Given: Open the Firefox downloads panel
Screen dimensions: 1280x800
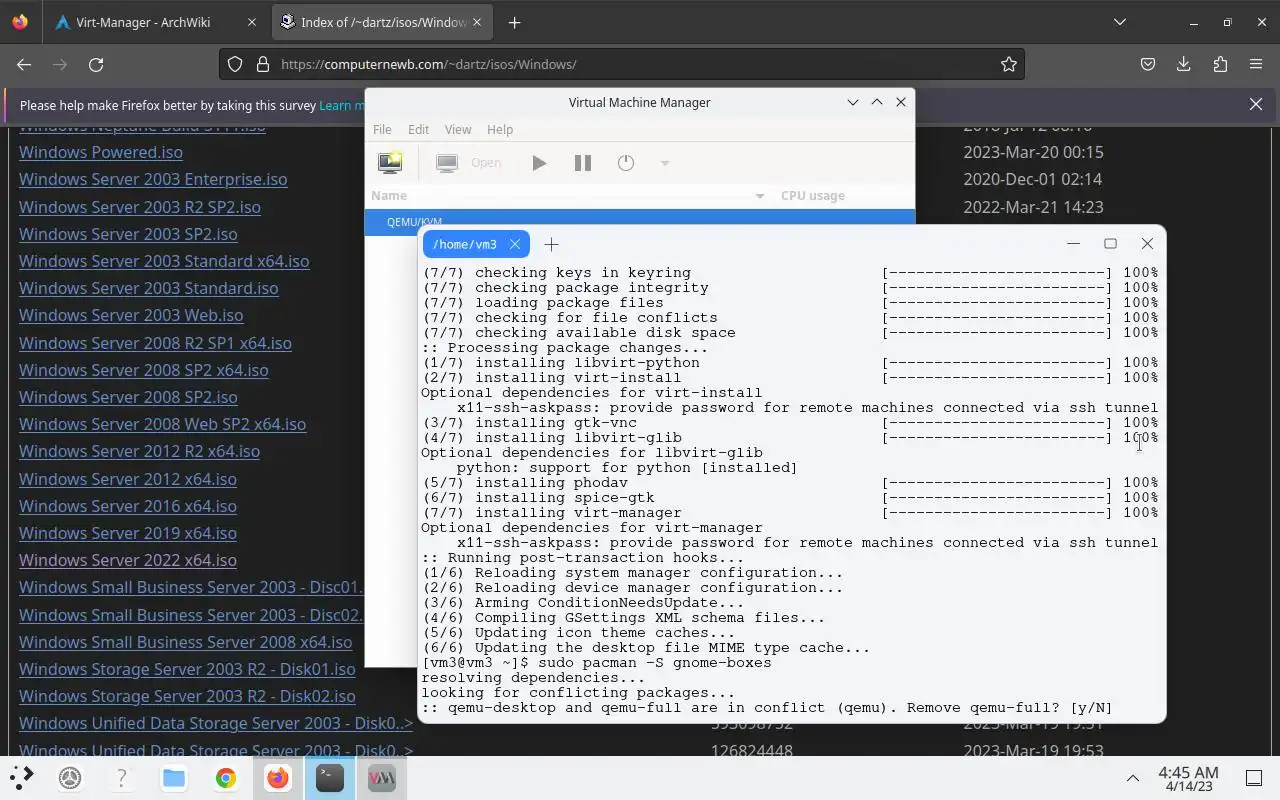Looking at the screenshot, I should (x=1184, y=64).
